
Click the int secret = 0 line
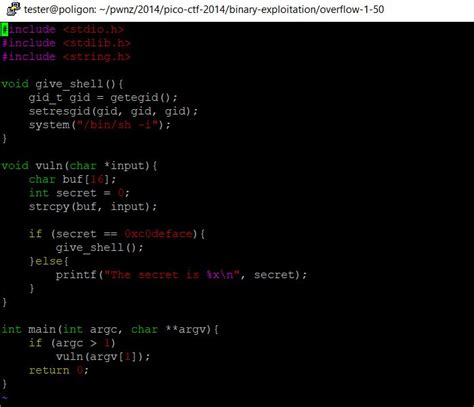pos(79,193)
